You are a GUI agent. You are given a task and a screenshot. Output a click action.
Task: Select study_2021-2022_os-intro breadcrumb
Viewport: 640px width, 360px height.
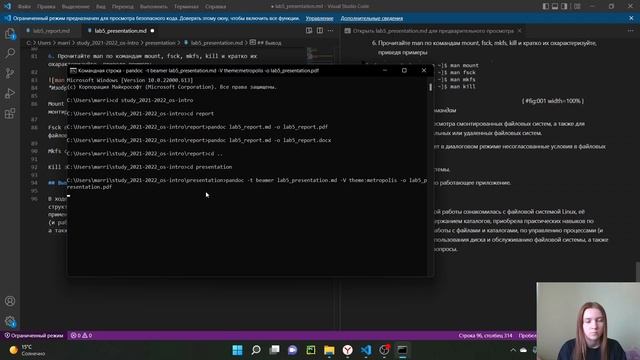(108, 43)
